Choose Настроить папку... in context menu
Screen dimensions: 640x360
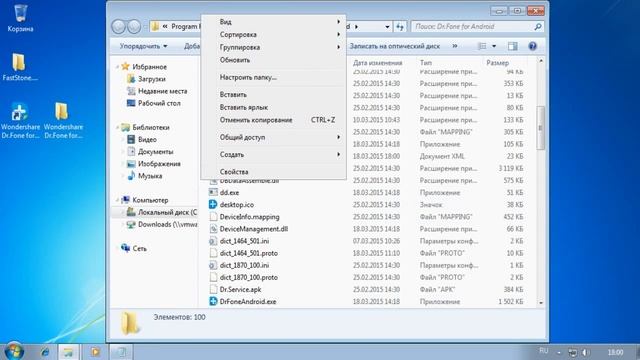click(273, 77)
